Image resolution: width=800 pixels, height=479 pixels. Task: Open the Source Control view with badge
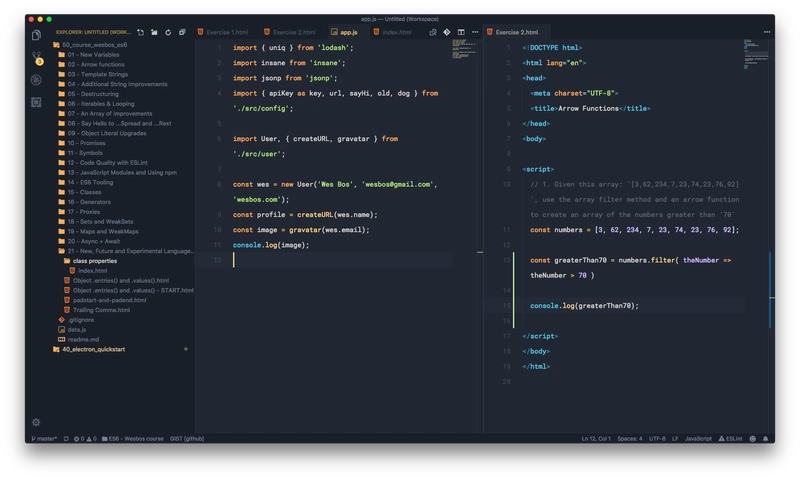click(37, 58)
